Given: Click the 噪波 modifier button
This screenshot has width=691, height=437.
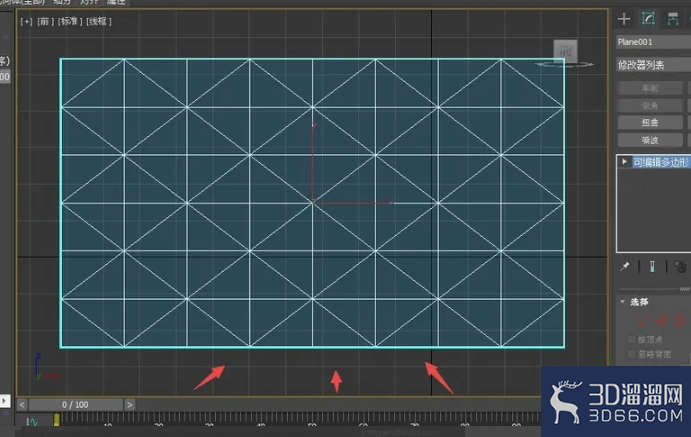Looking at the screenshot, I should 650,140.
